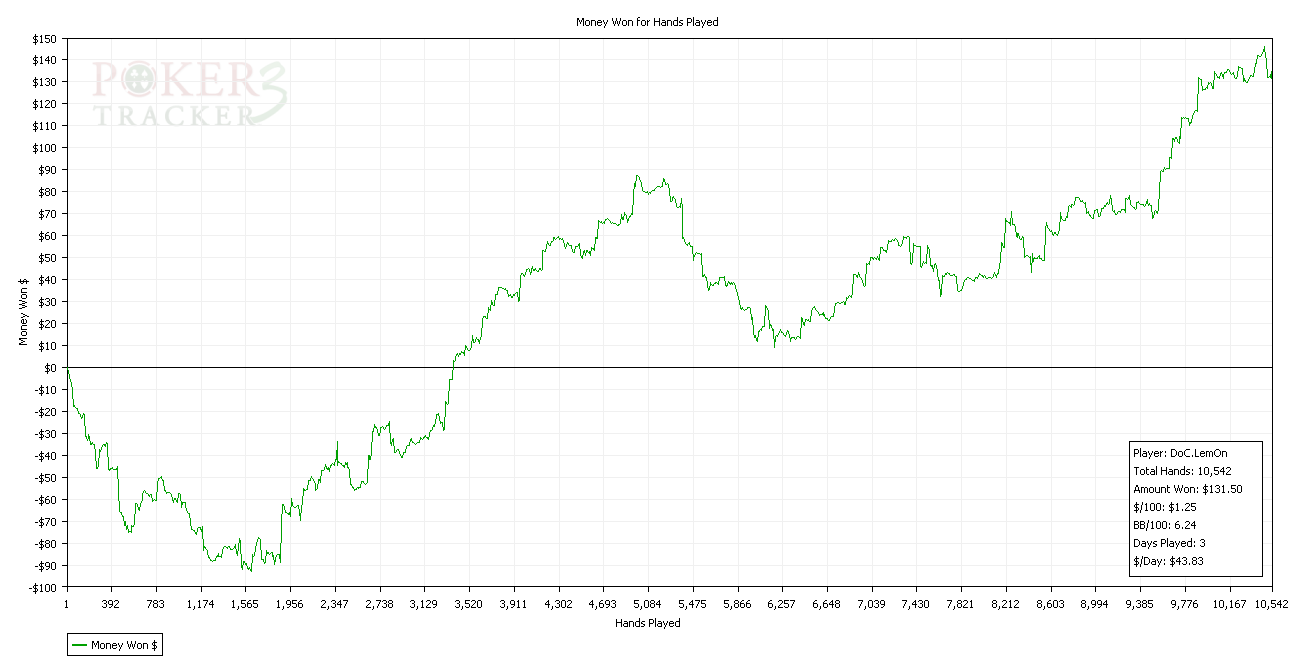Choose the 5,866 hands axis label

tap(737, 605)
